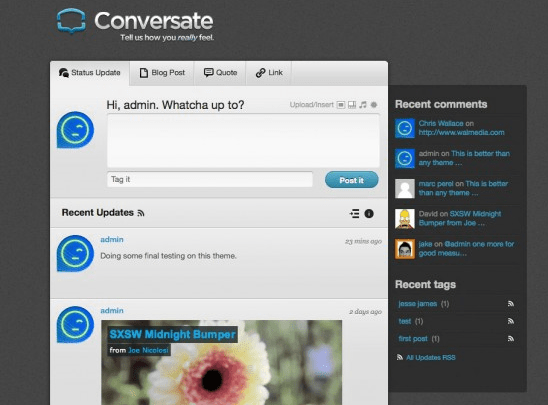
Task: Select the Link tab
Action: pos(269,73)
